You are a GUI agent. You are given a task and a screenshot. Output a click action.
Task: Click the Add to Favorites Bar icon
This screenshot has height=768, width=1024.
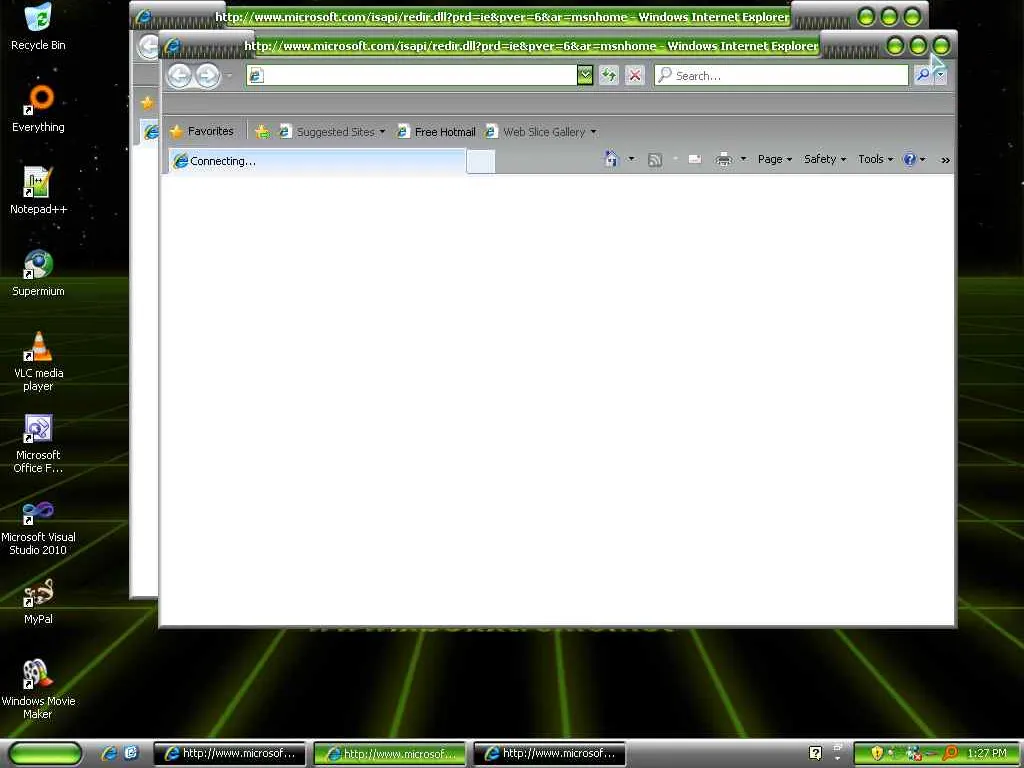(x=262, y=132)
